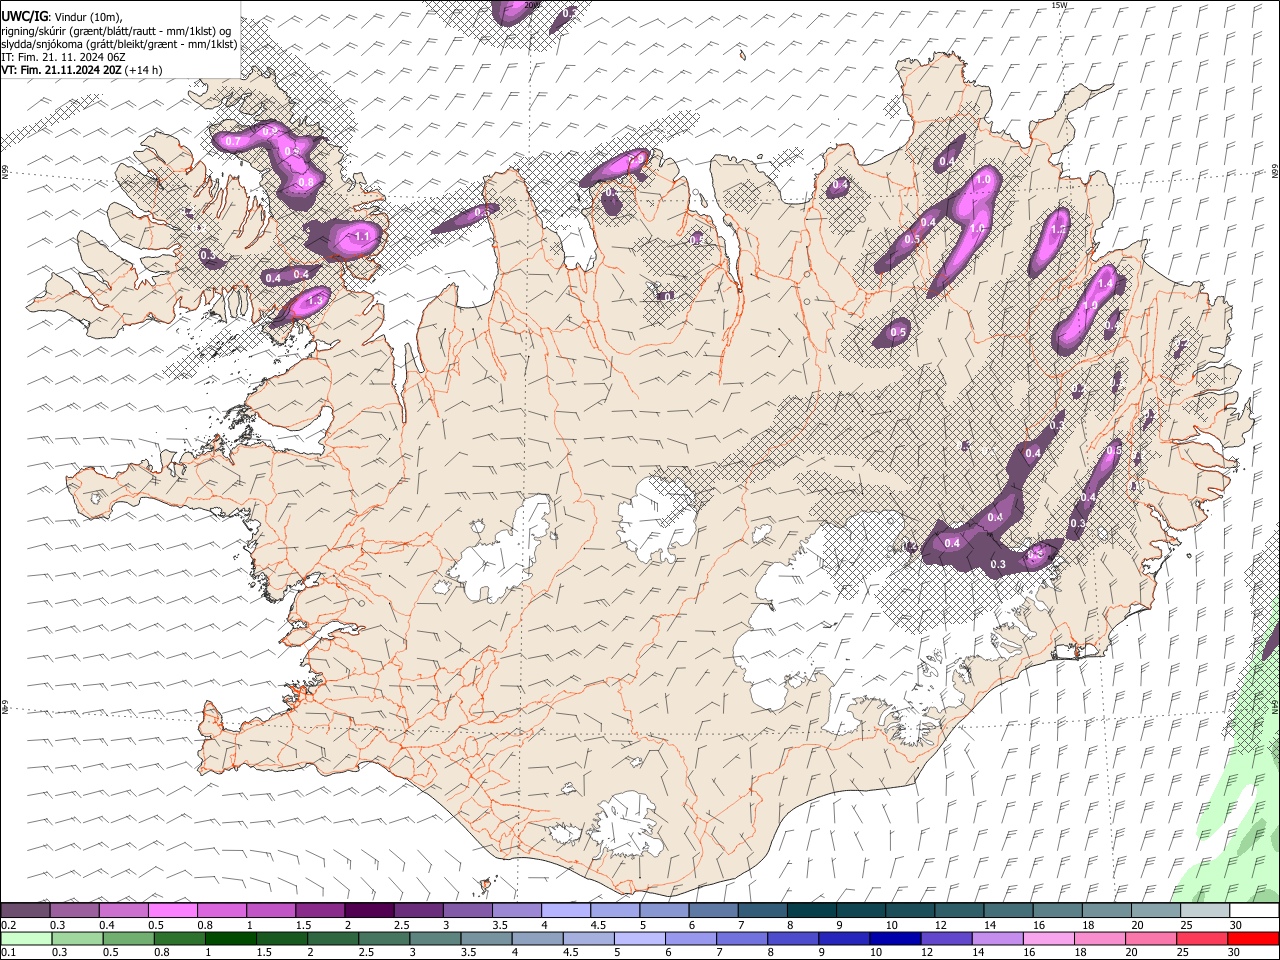Image resolution: width=1280 pixels, height=960 pixels.
Task: Pick the rain scale swatch between 2.5 and 3
Action: 383,938
